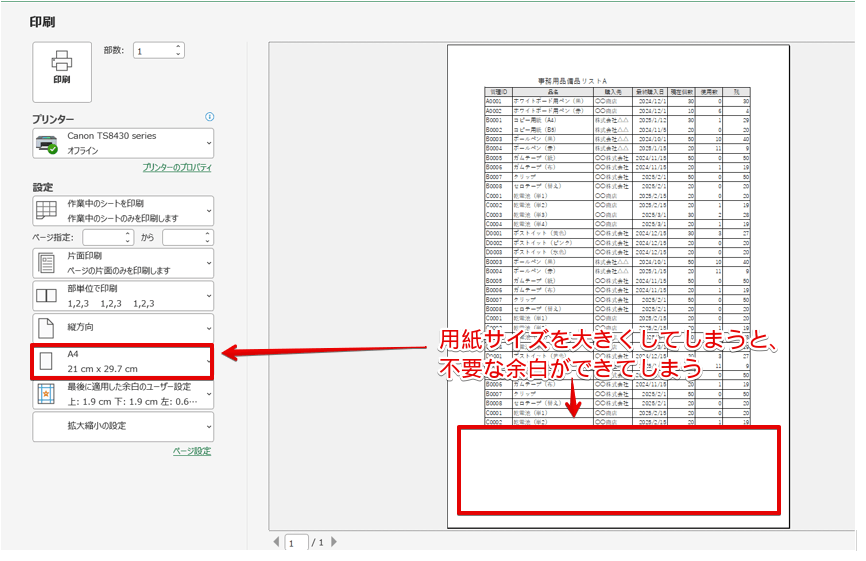Click the margins icon for 余白のユーザー設定
866x561 pixels.
(x=46, y=393)
